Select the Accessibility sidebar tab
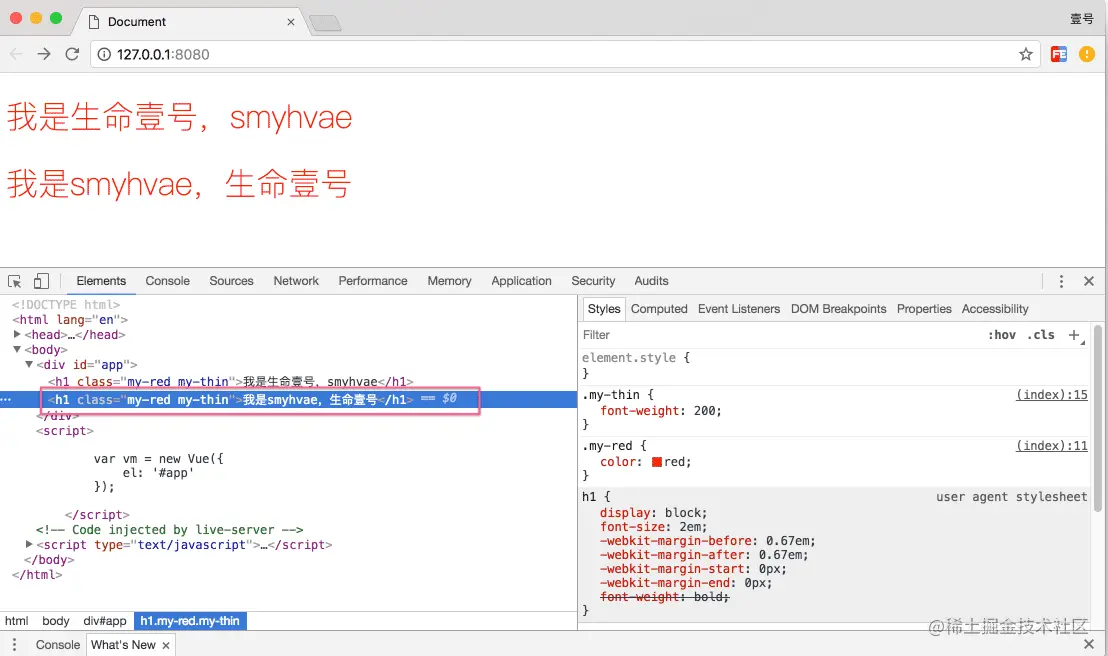 [x=994, y=309]
